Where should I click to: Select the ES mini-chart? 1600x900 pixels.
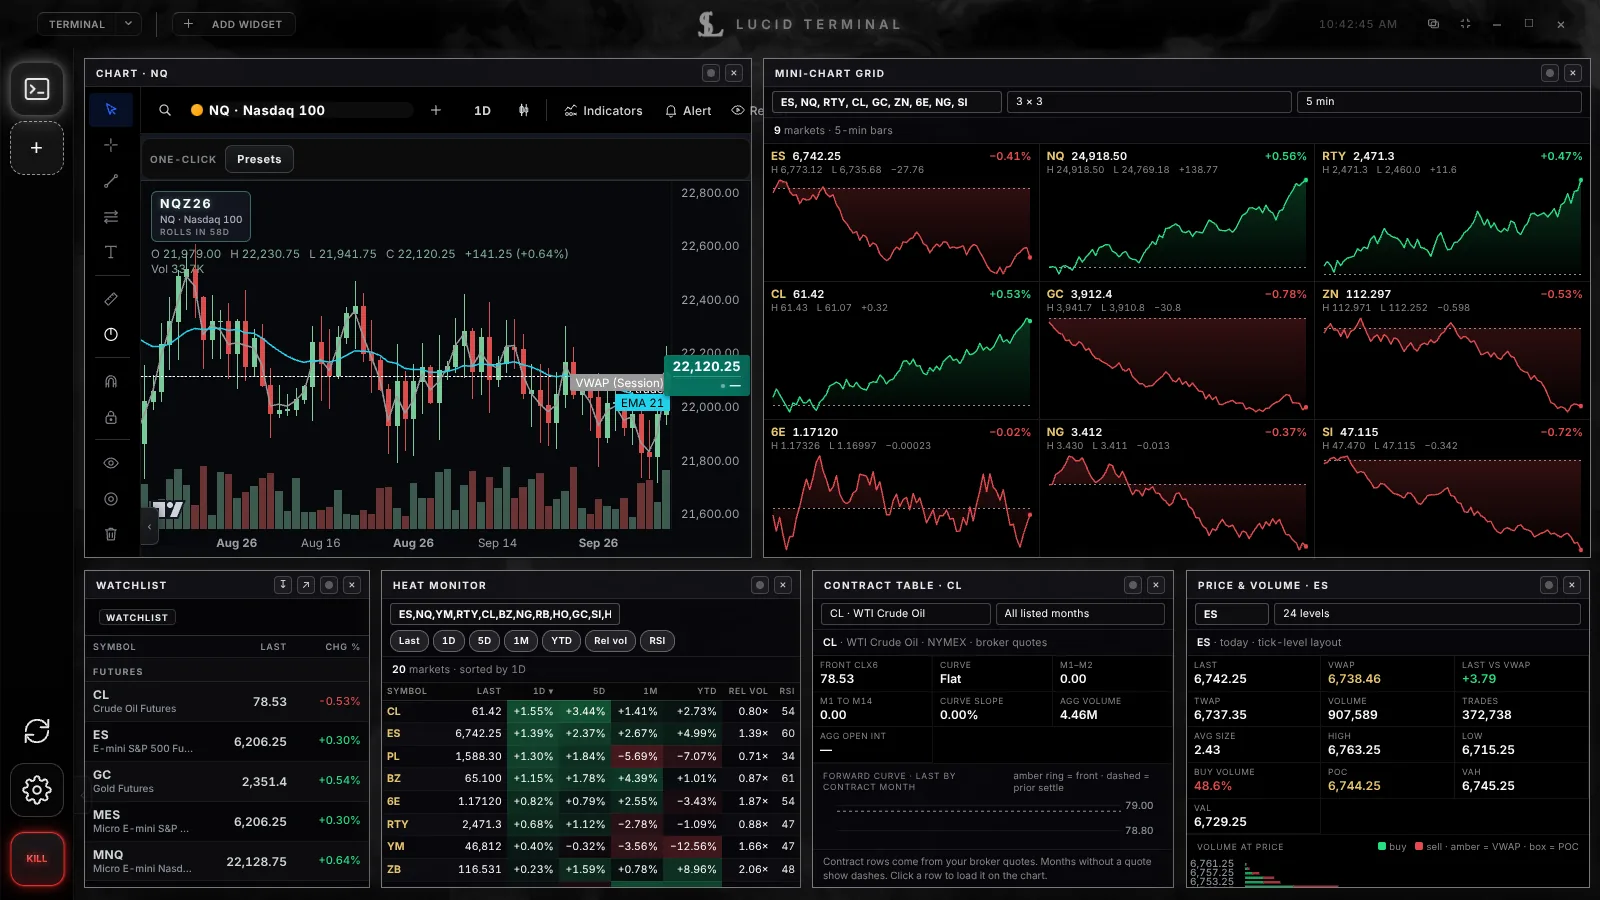(901, 212)
